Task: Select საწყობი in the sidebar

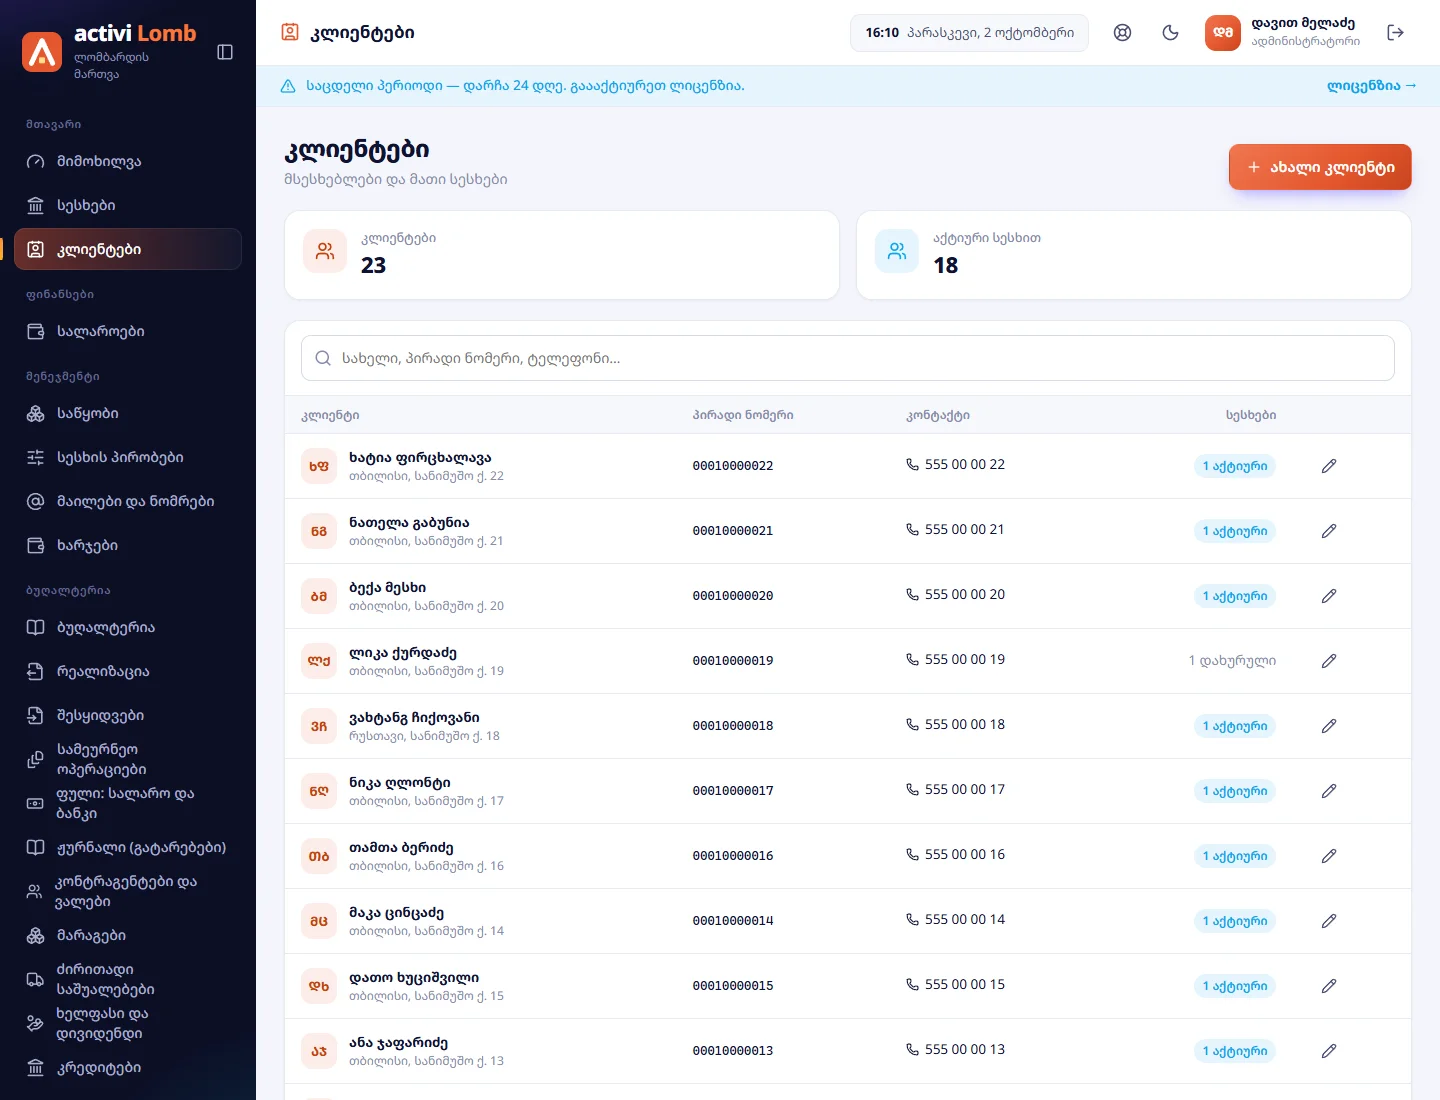Action: 128,413
